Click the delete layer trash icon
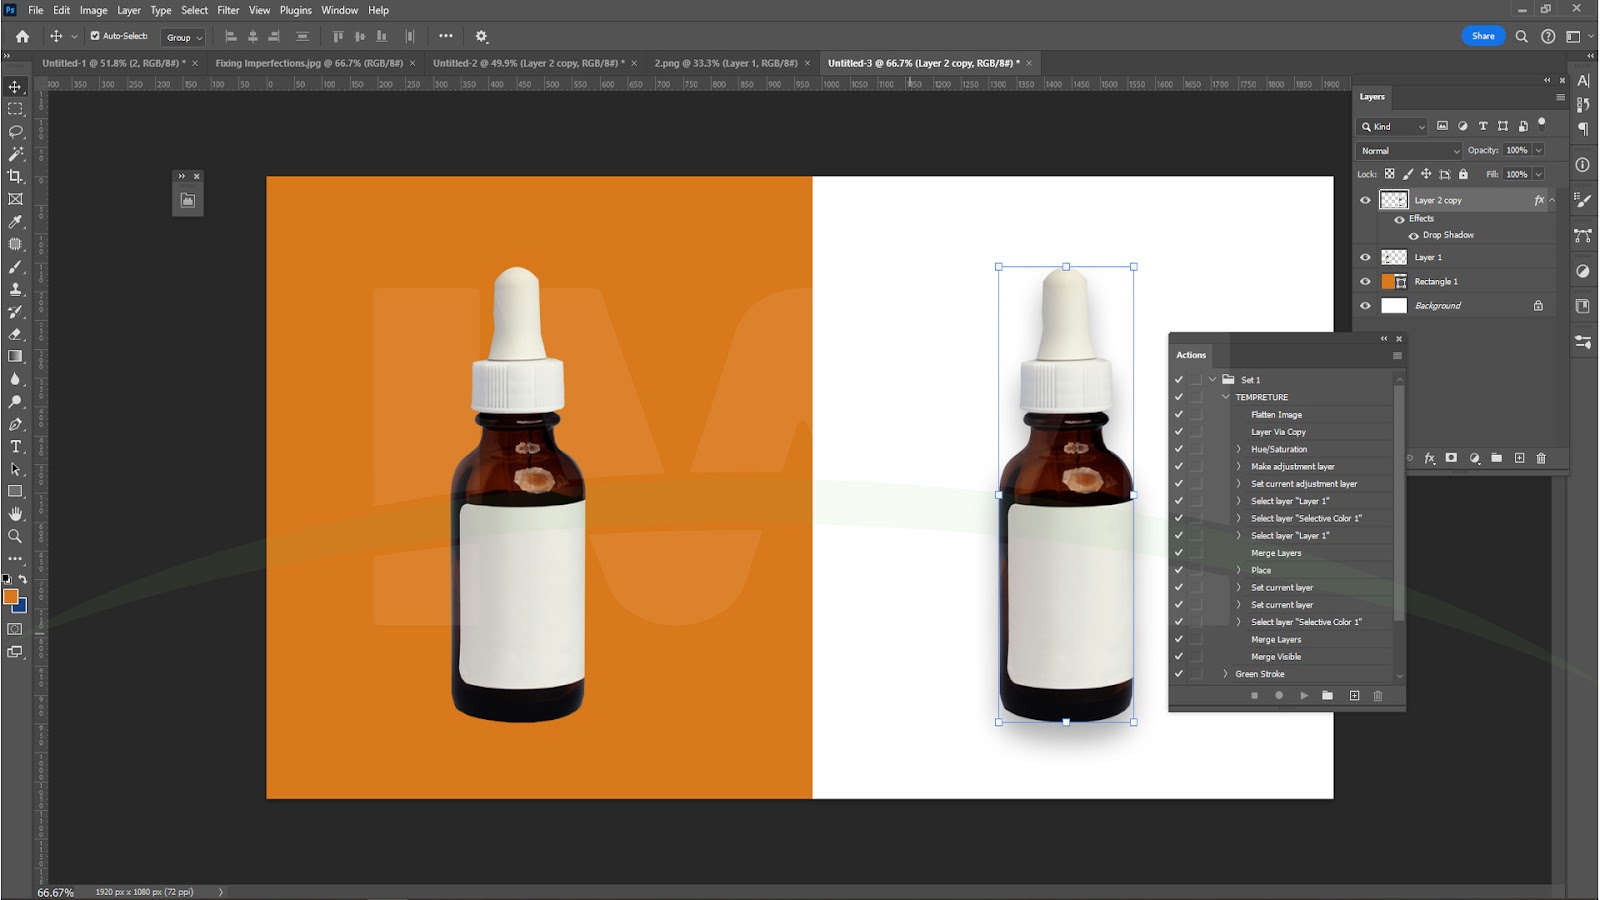Image resolution: width=1600 pixels, height=900 pixels. [x=1541, y=458]
